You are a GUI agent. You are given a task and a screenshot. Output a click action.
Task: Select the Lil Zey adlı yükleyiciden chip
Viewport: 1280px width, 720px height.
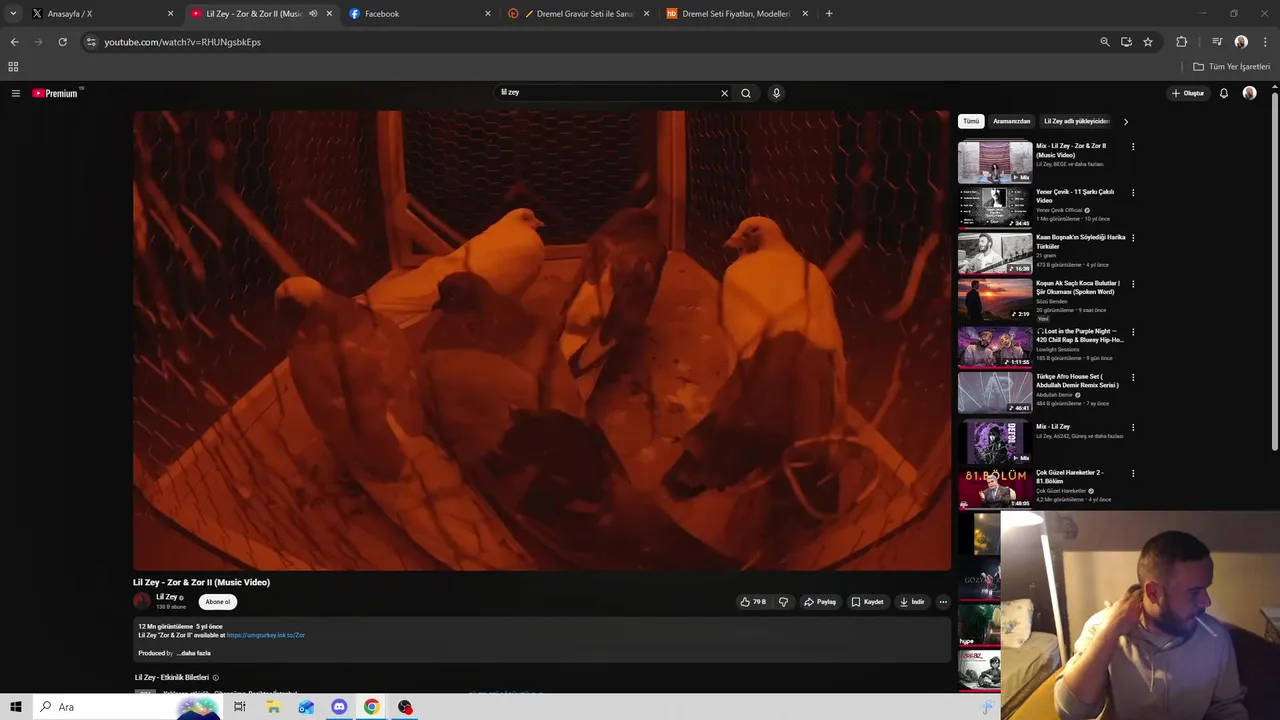click(x=1076, y=121)
